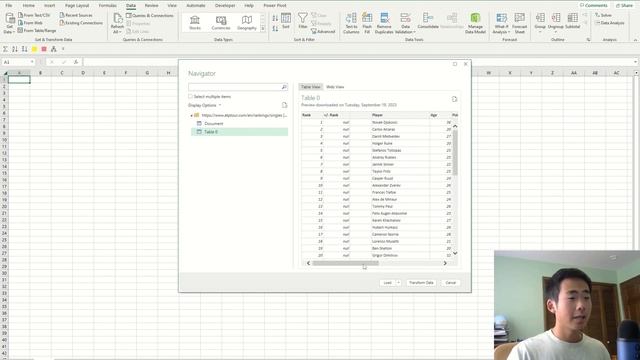Click Forecast Sheet

pyautogui.click(x=520, y=23)
